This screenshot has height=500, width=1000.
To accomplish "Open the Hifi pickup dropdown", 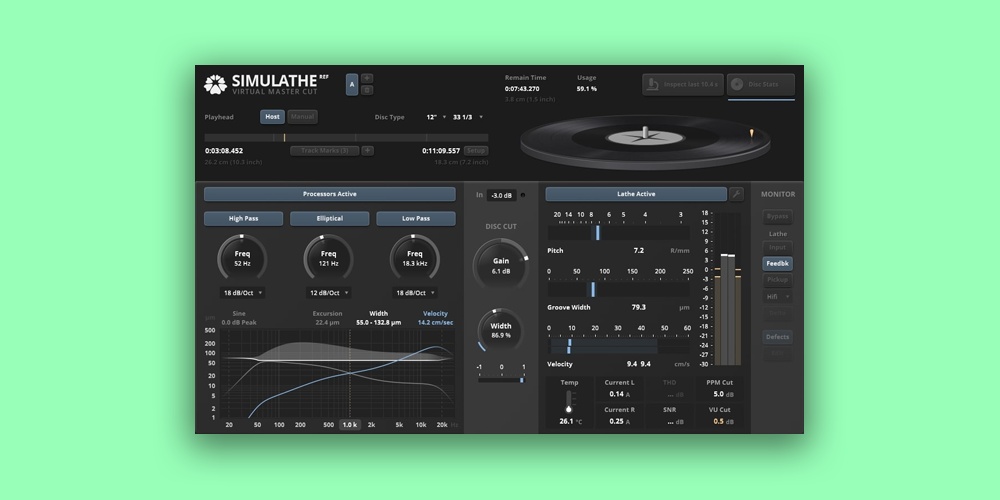I will pyautogui.click(x=777, y=297).
